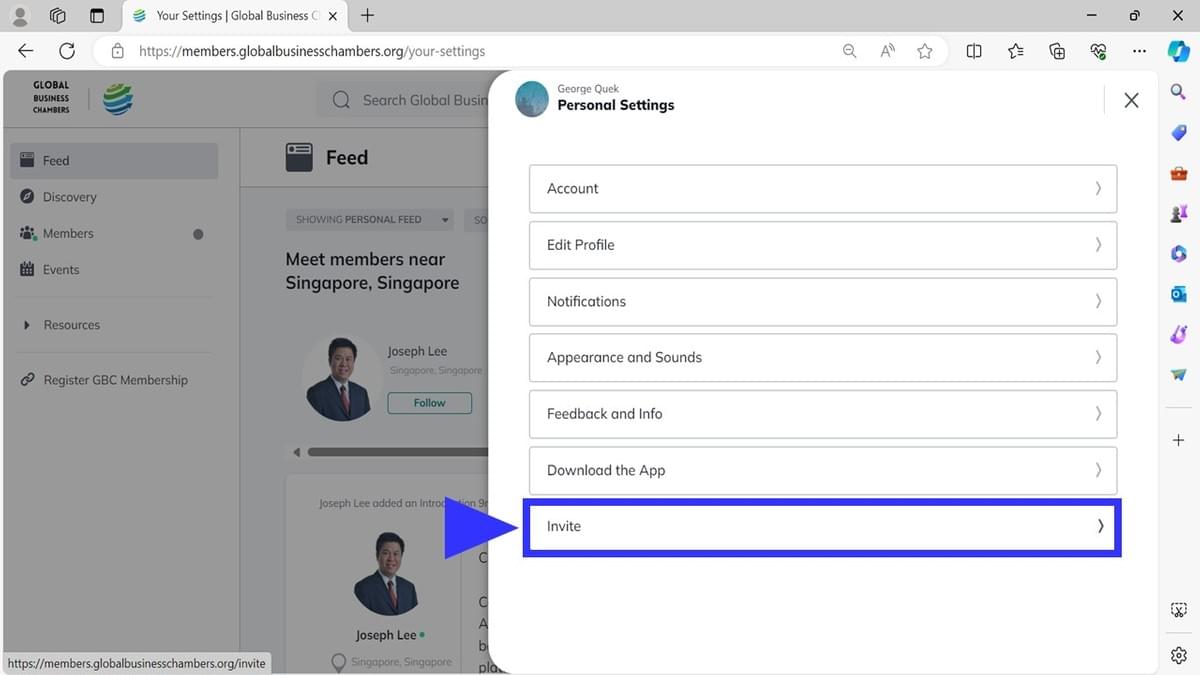The image size is (1200, 675).
Task: Enable Read Aloud in the browser
Action: (x=887, y=51)
